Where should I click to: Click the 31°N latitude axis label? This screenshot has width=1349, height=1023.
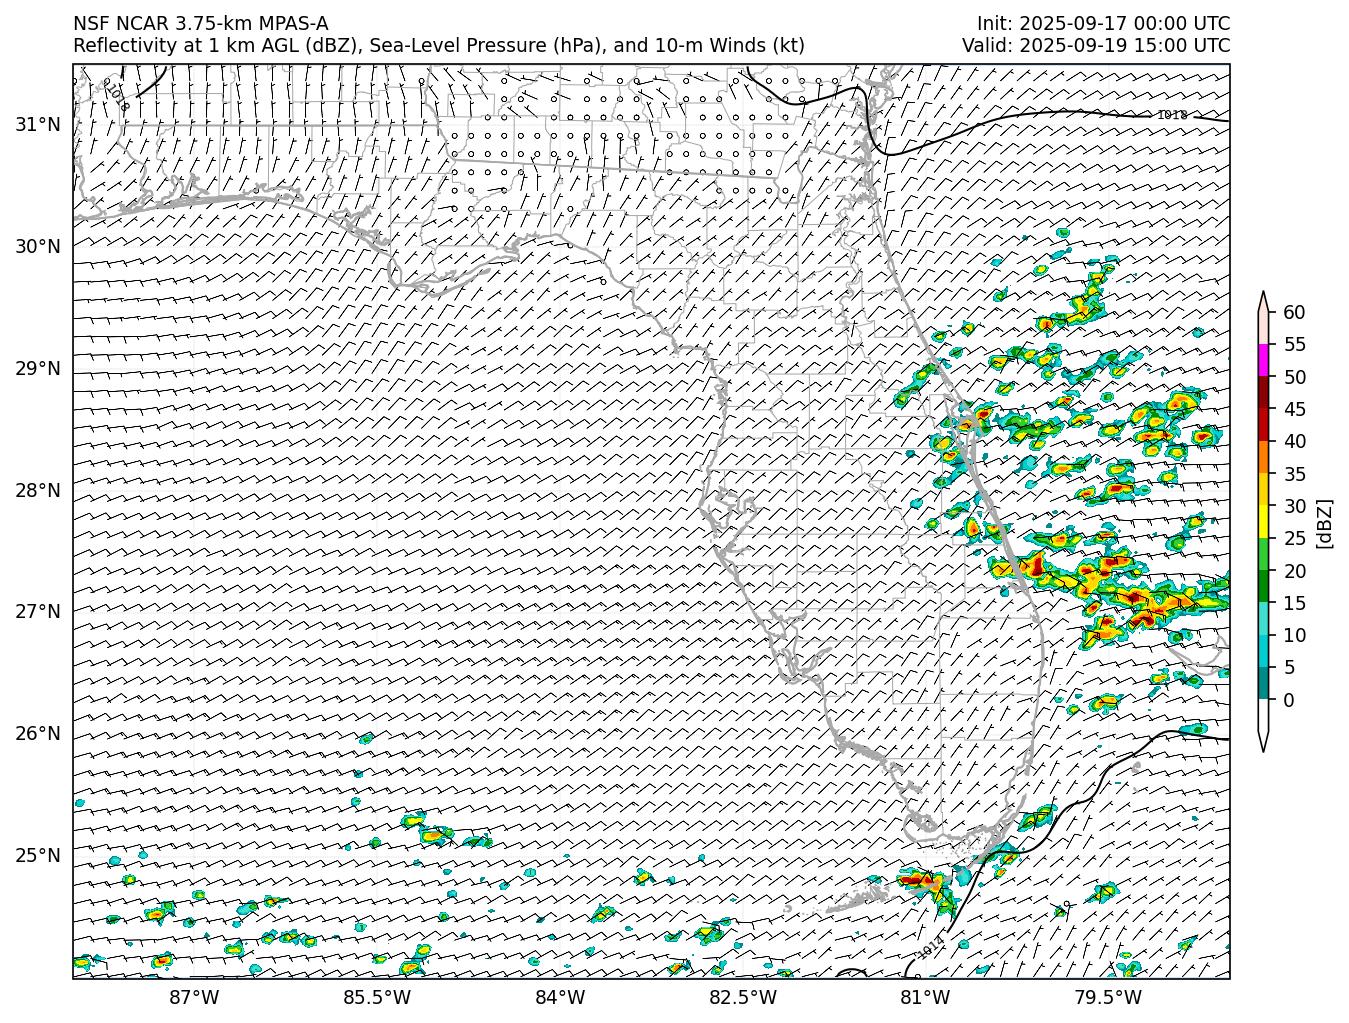[38, 124]
